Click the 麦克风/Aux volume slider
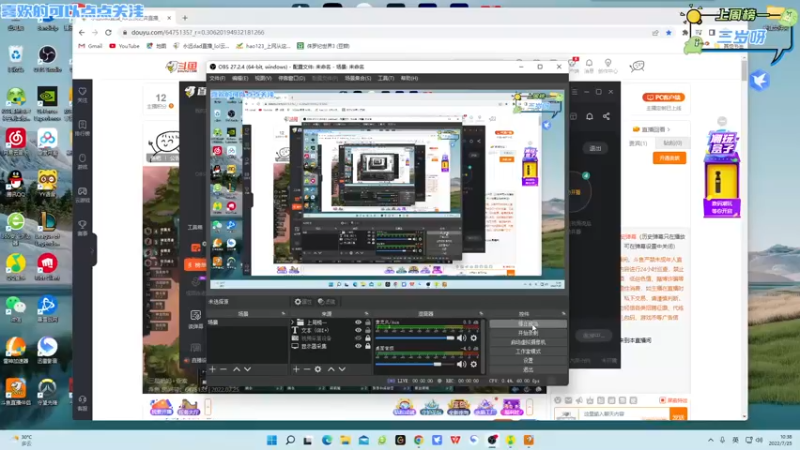This screenshot has width=800, height=450. (x=414, y=338)
